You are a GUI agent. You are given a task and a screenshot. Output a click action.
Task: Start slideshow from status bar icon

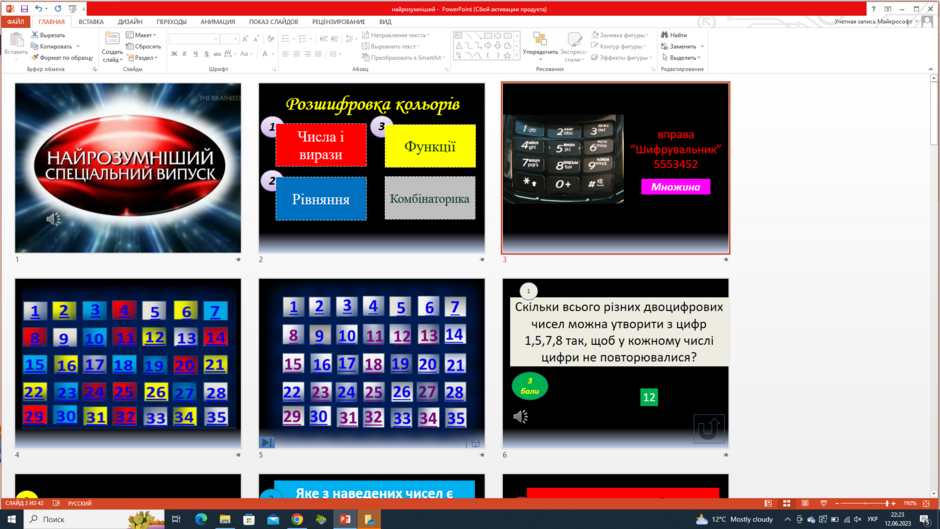coord(824,503)
